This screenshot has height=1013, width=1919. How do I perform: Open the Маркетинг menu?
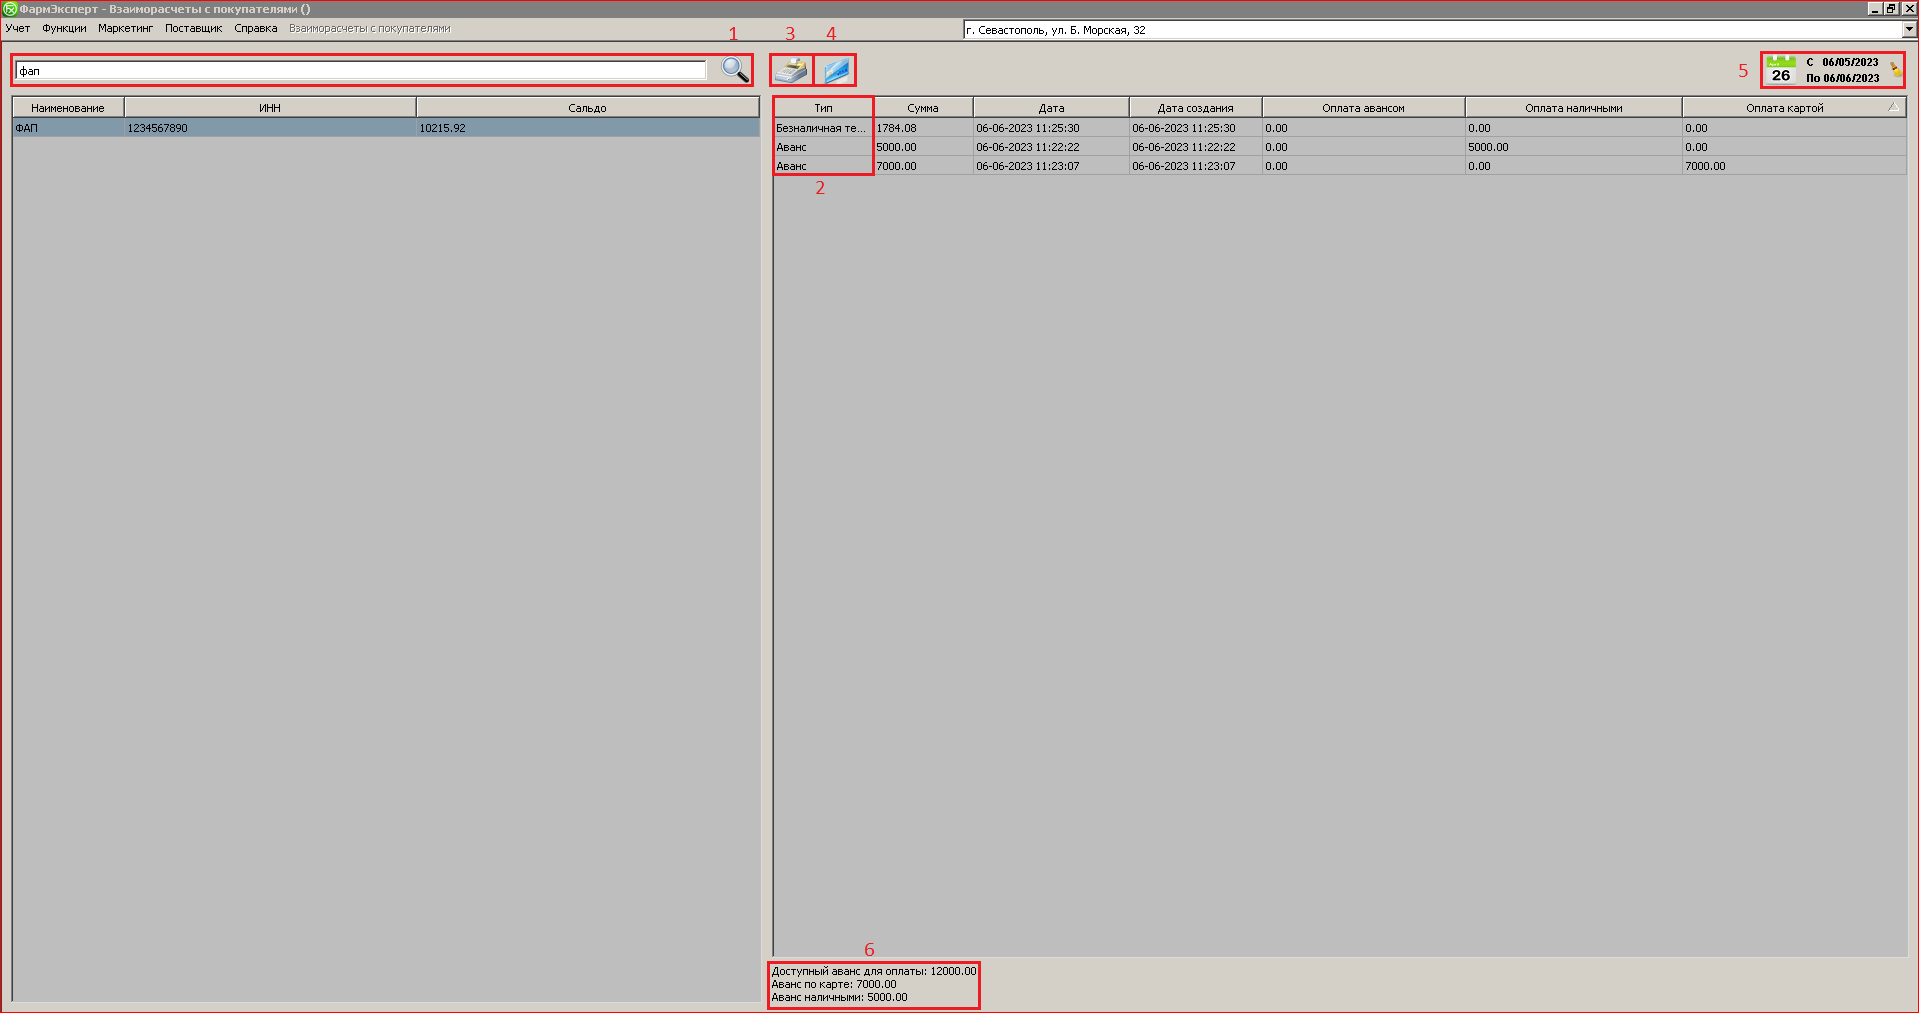point(125,28)
